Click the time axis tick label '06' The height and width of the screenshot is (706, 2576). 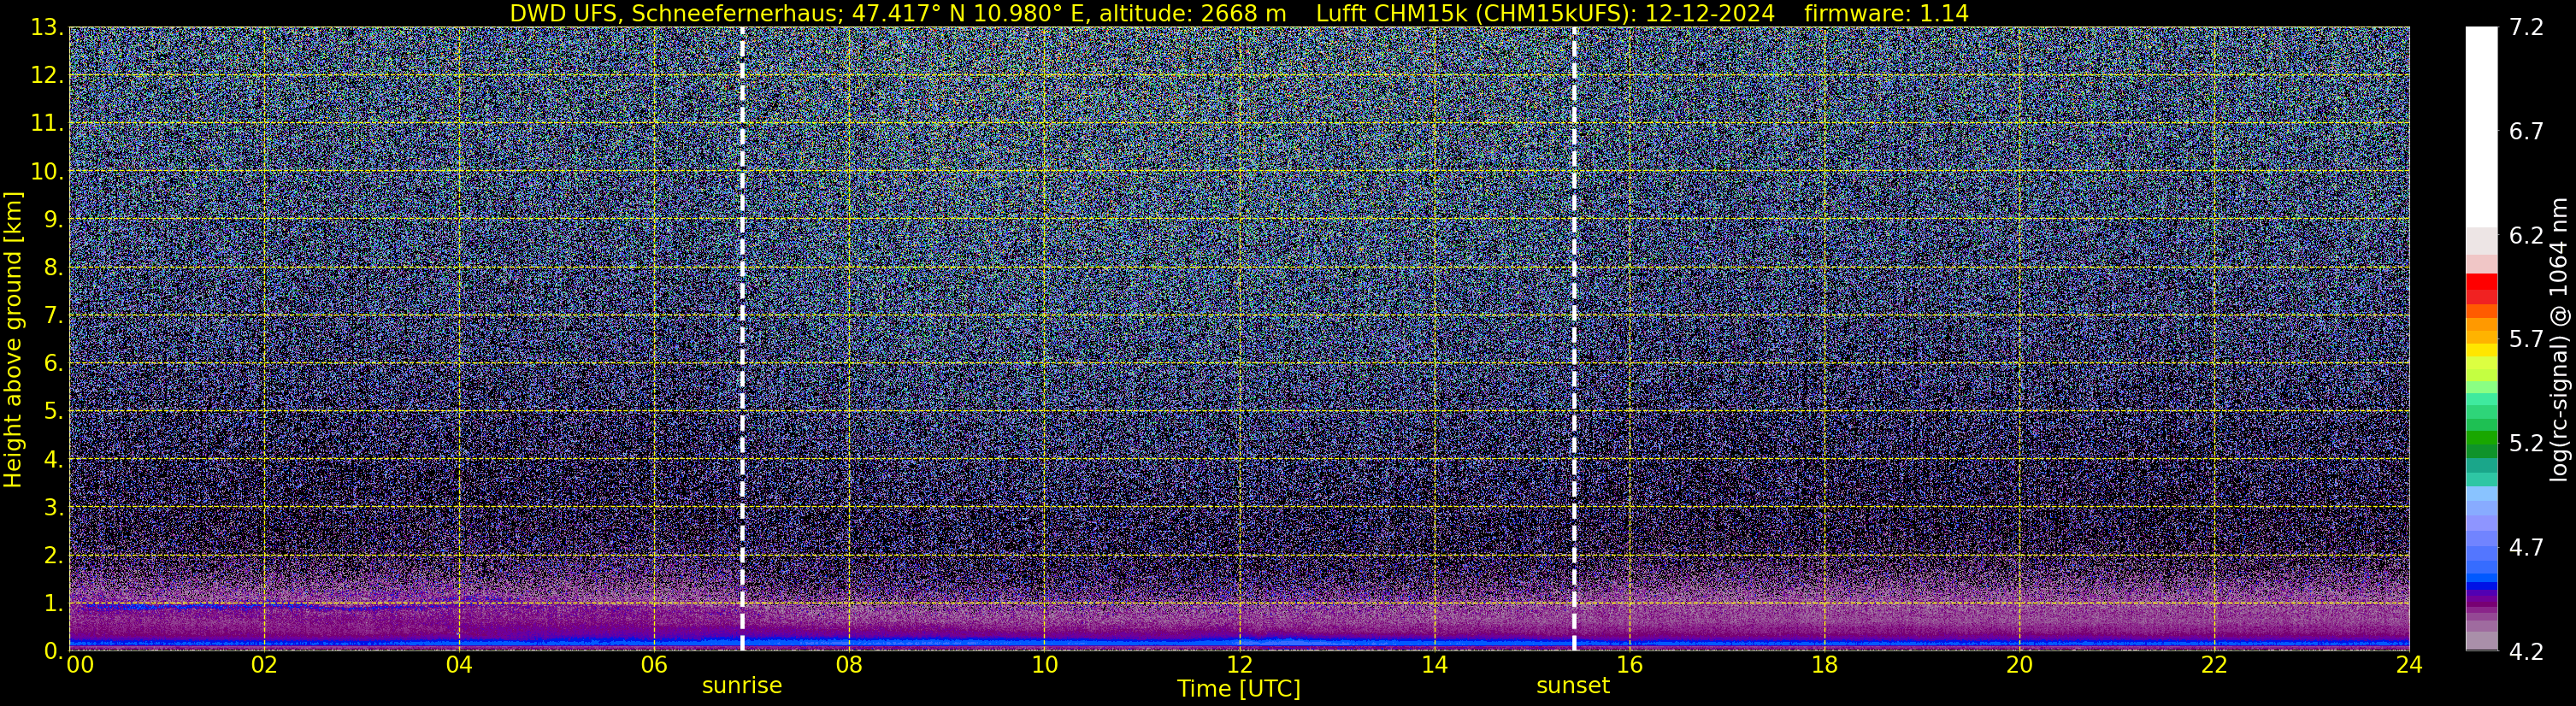654,665
